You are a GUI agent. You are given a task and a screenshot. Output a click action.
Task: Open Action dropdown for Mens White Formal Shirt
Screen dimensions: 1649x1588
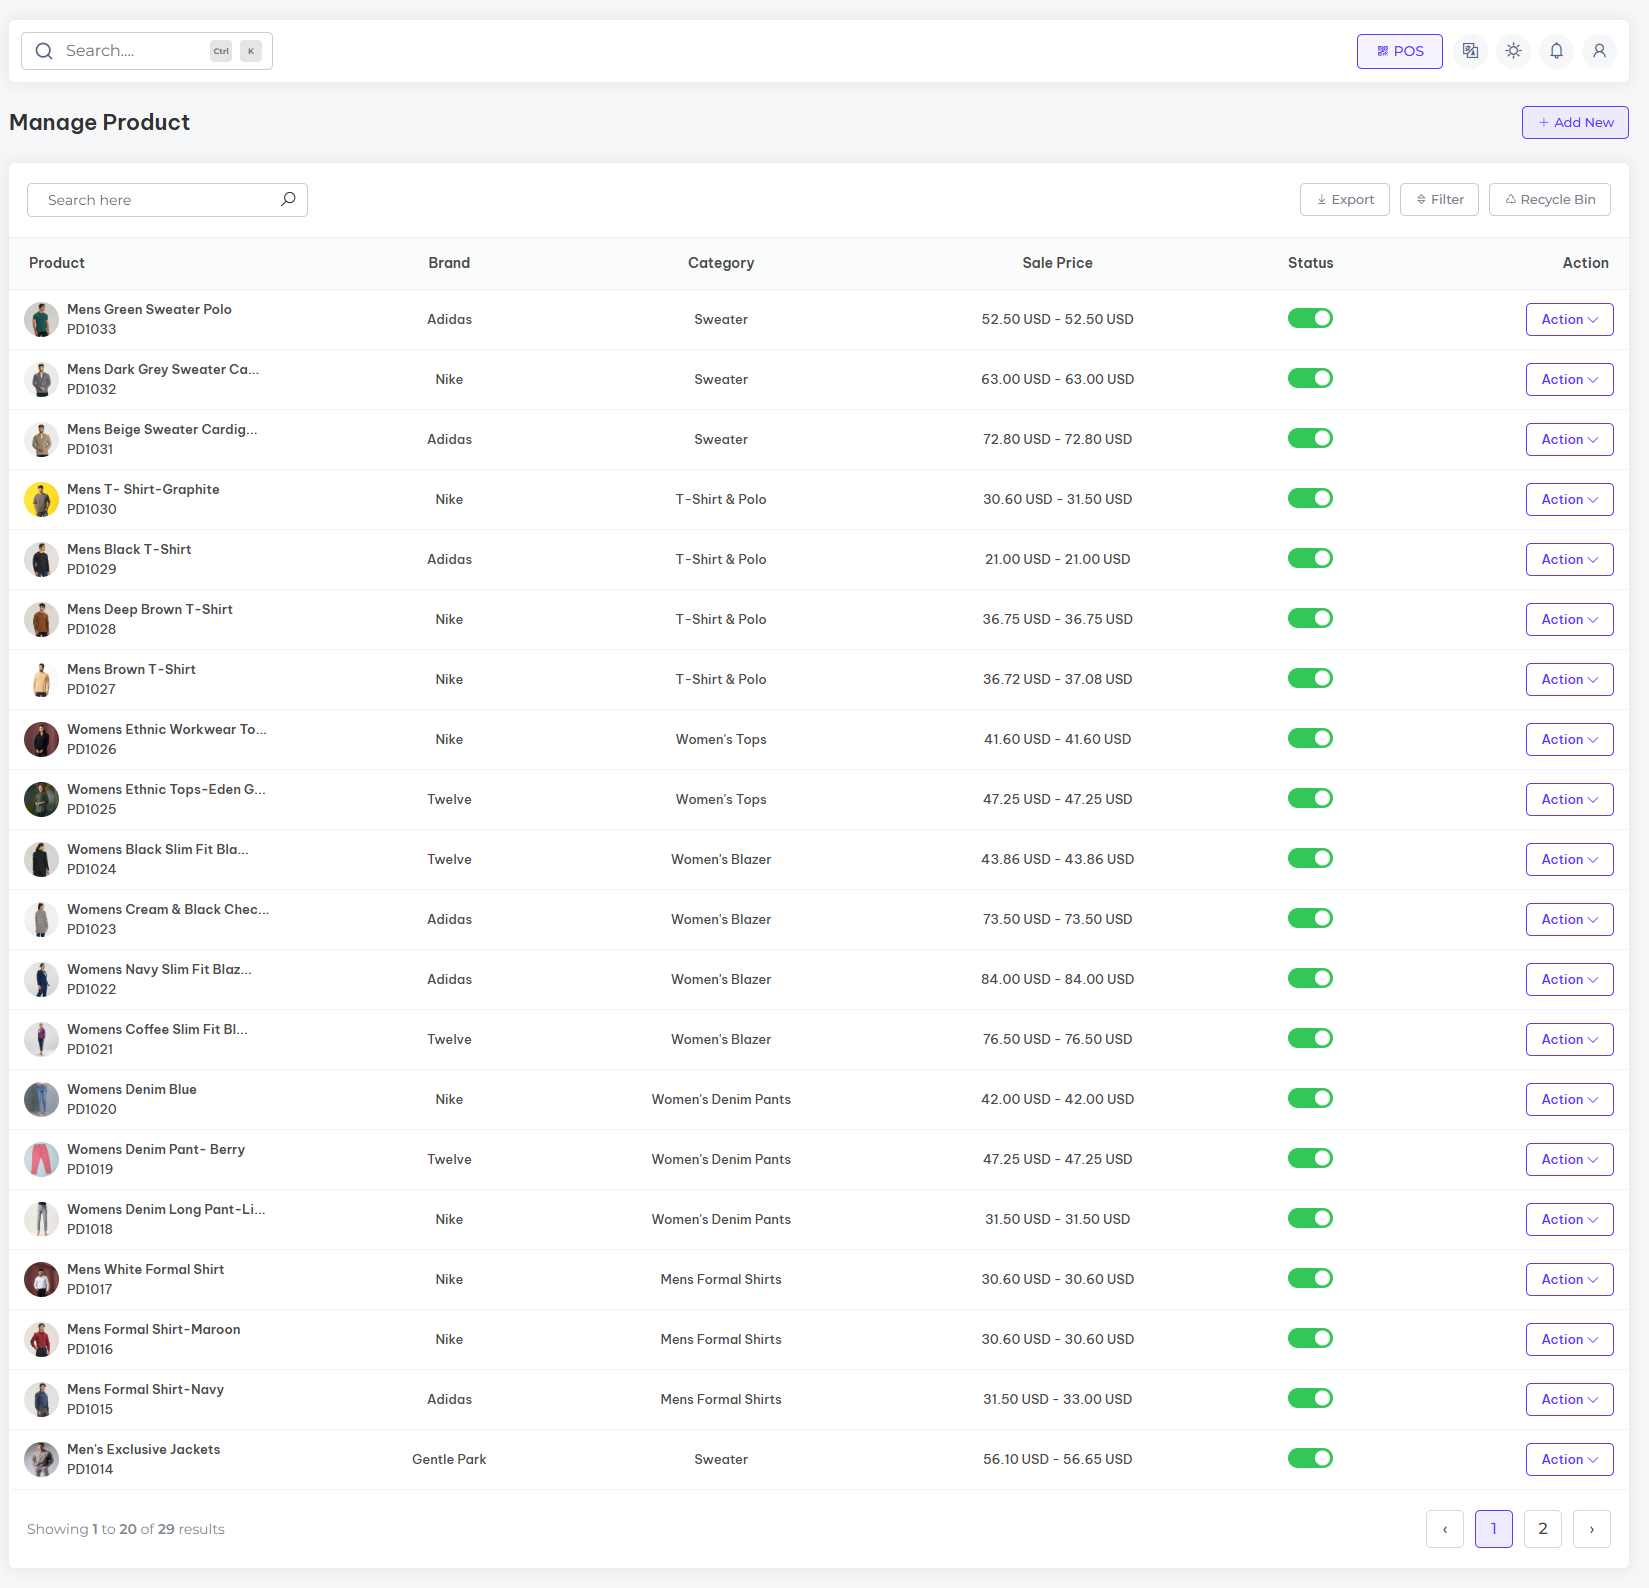tap(1569, 1279)
